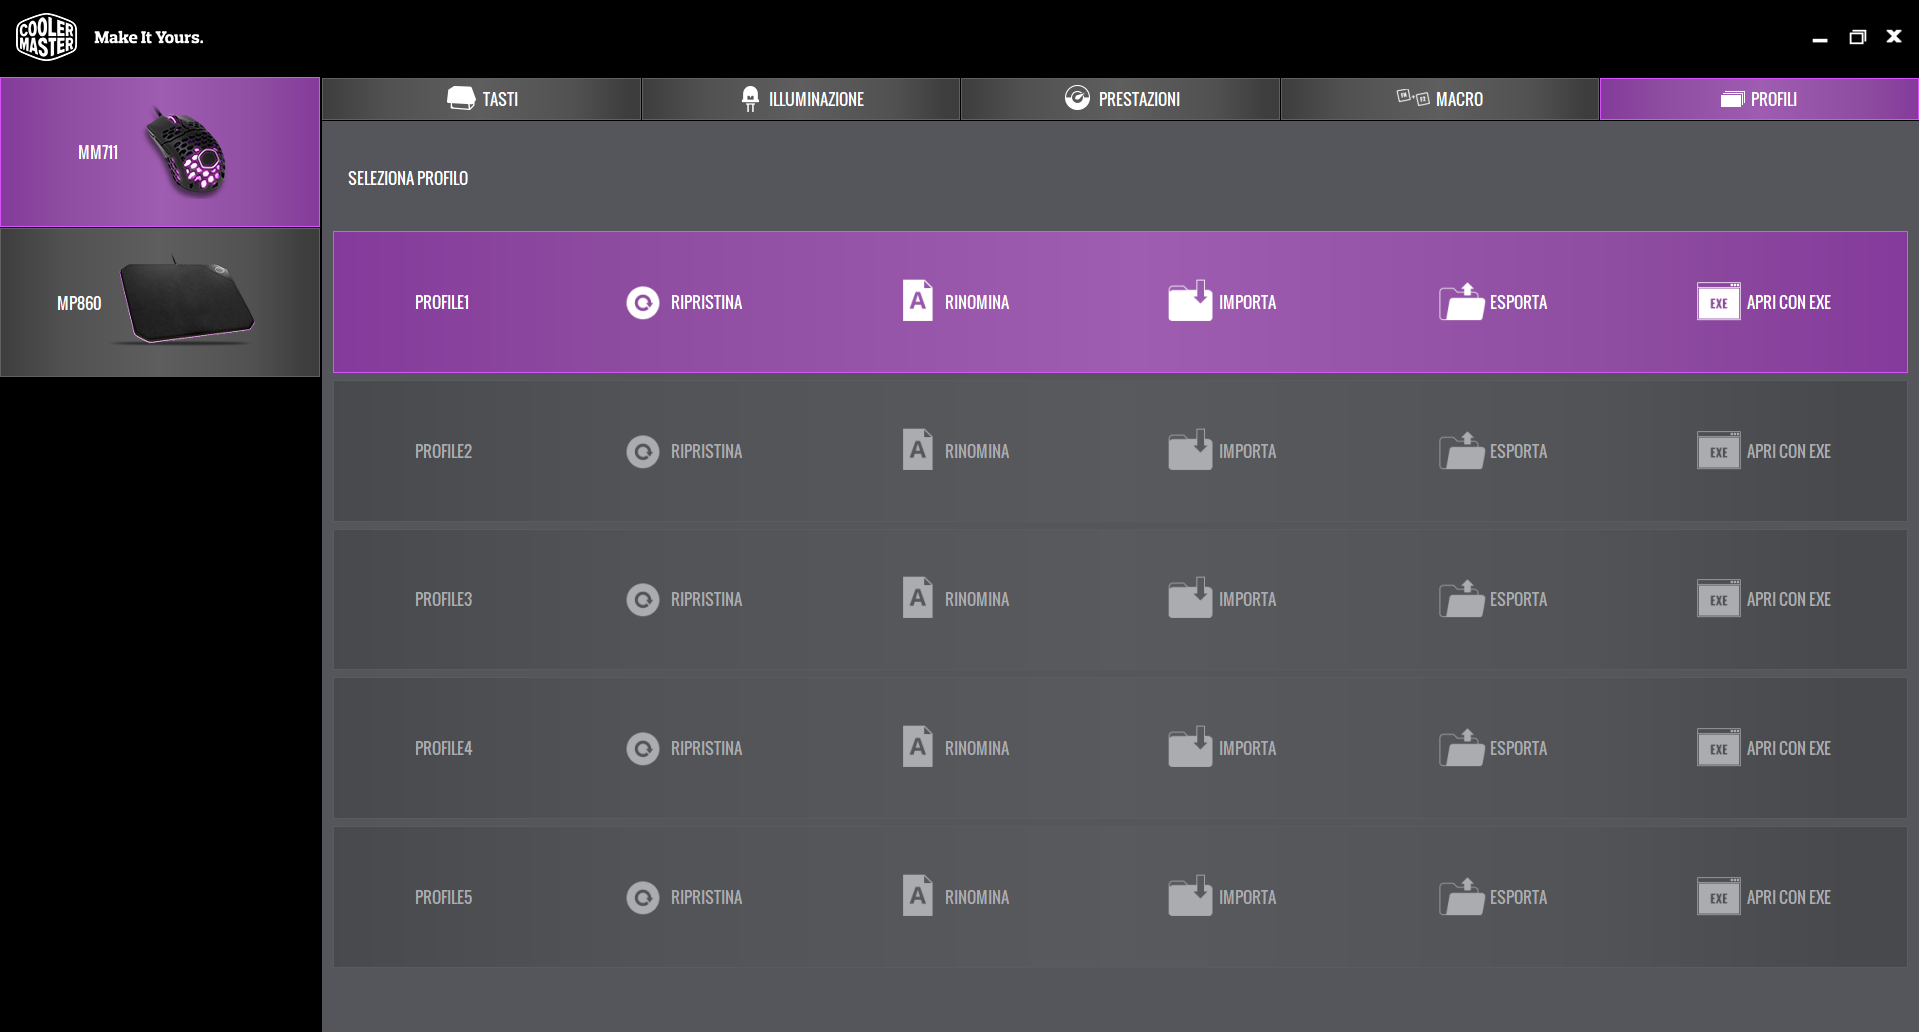Click RINOMINA label for PROFILE3
Image resolution: width=1919 pixels, height=1032 pixels.
coord(977,599)
